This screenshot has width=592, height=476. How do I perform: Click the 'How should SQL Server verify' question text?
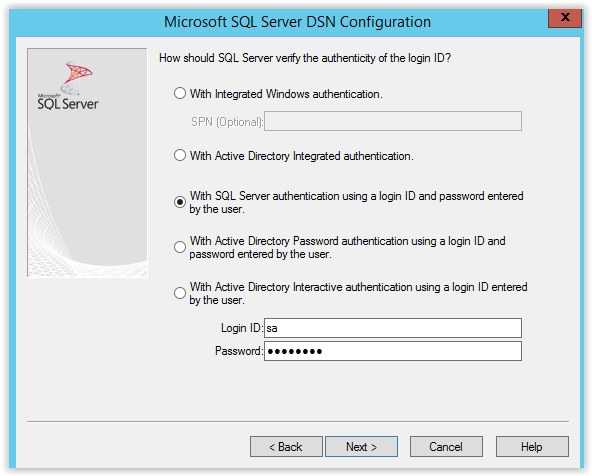[x=305, y=58]
